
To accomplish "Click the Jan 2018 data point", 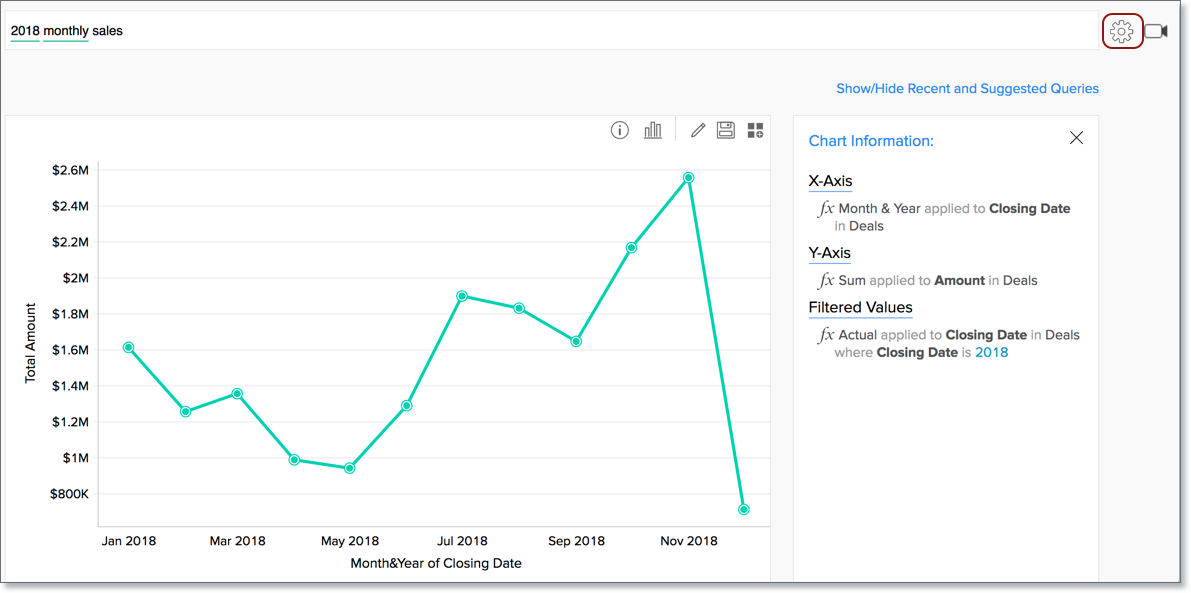I will [128, 347].
